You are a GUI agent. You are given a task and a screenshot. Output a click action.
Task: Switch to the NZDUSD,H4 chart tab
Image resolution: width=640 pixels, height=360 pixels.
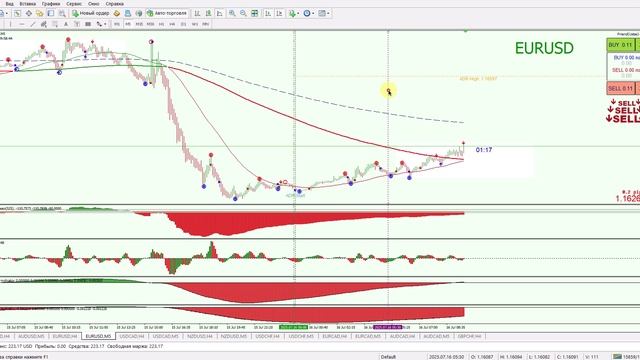click(200, 336)
